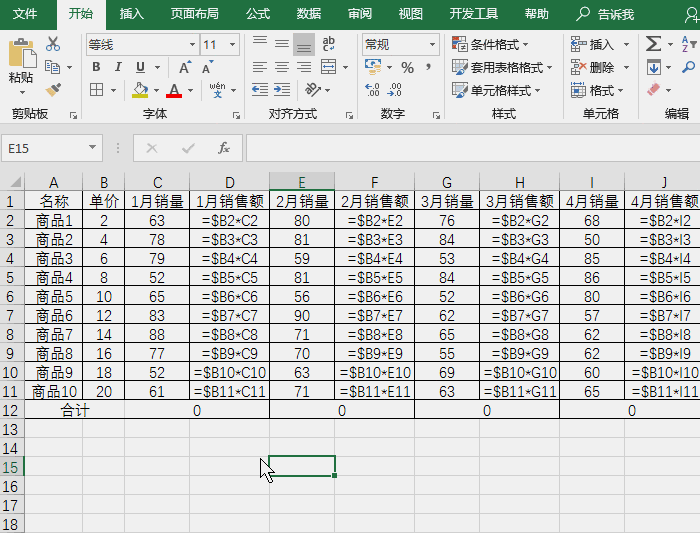Screen dimensions: 700x533
Task: Click the Merge and Center icon
Action: coord(329,67)
